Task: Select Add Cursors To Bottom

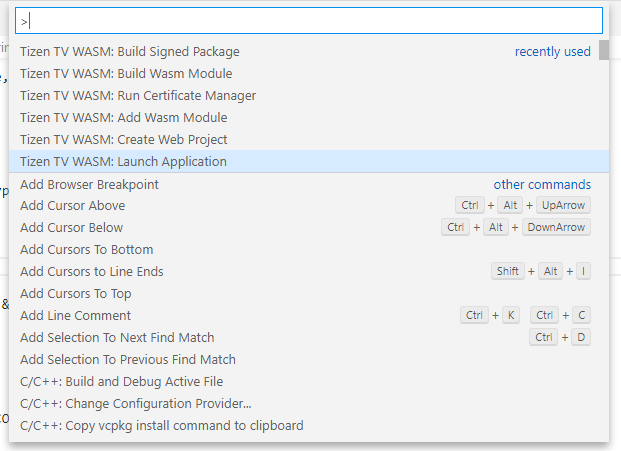Action: [x=309, y=249]
